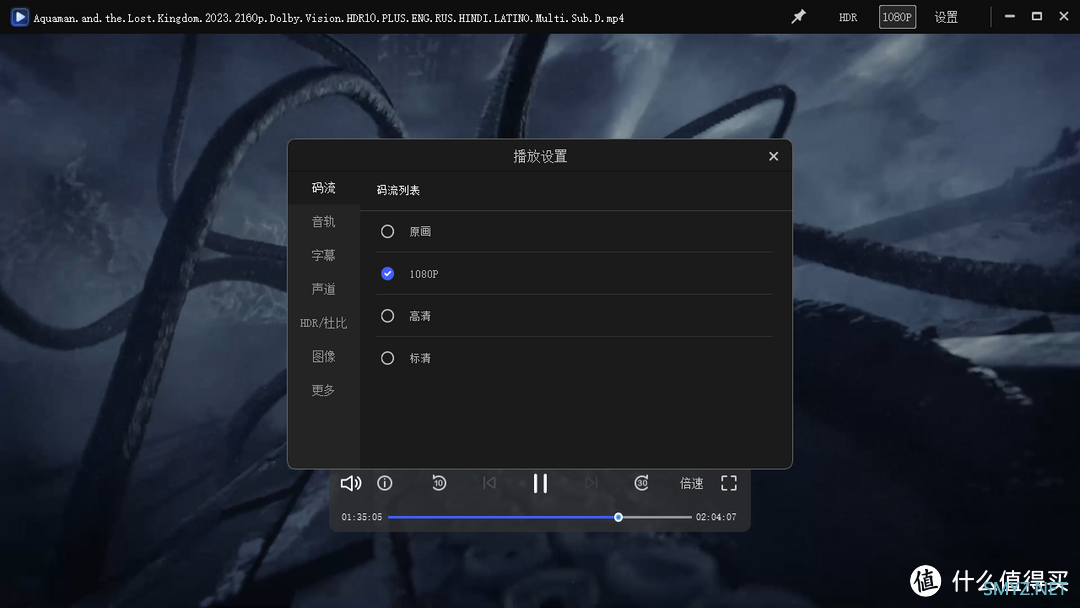Close the player window
Viewport: 1080px width, 608px height.
click(x=1063, y=17)
